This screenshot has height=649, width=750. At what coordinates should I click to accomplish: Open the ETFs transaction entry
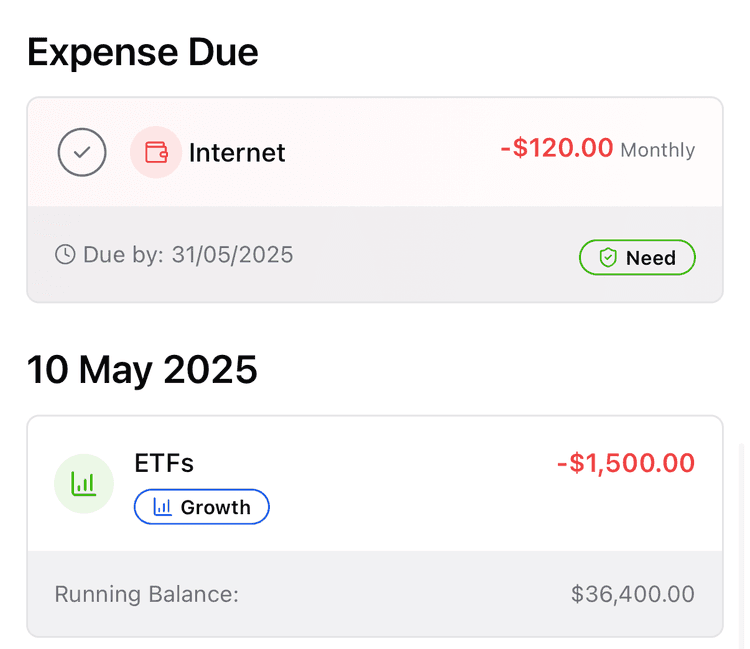tap(375, 526)
